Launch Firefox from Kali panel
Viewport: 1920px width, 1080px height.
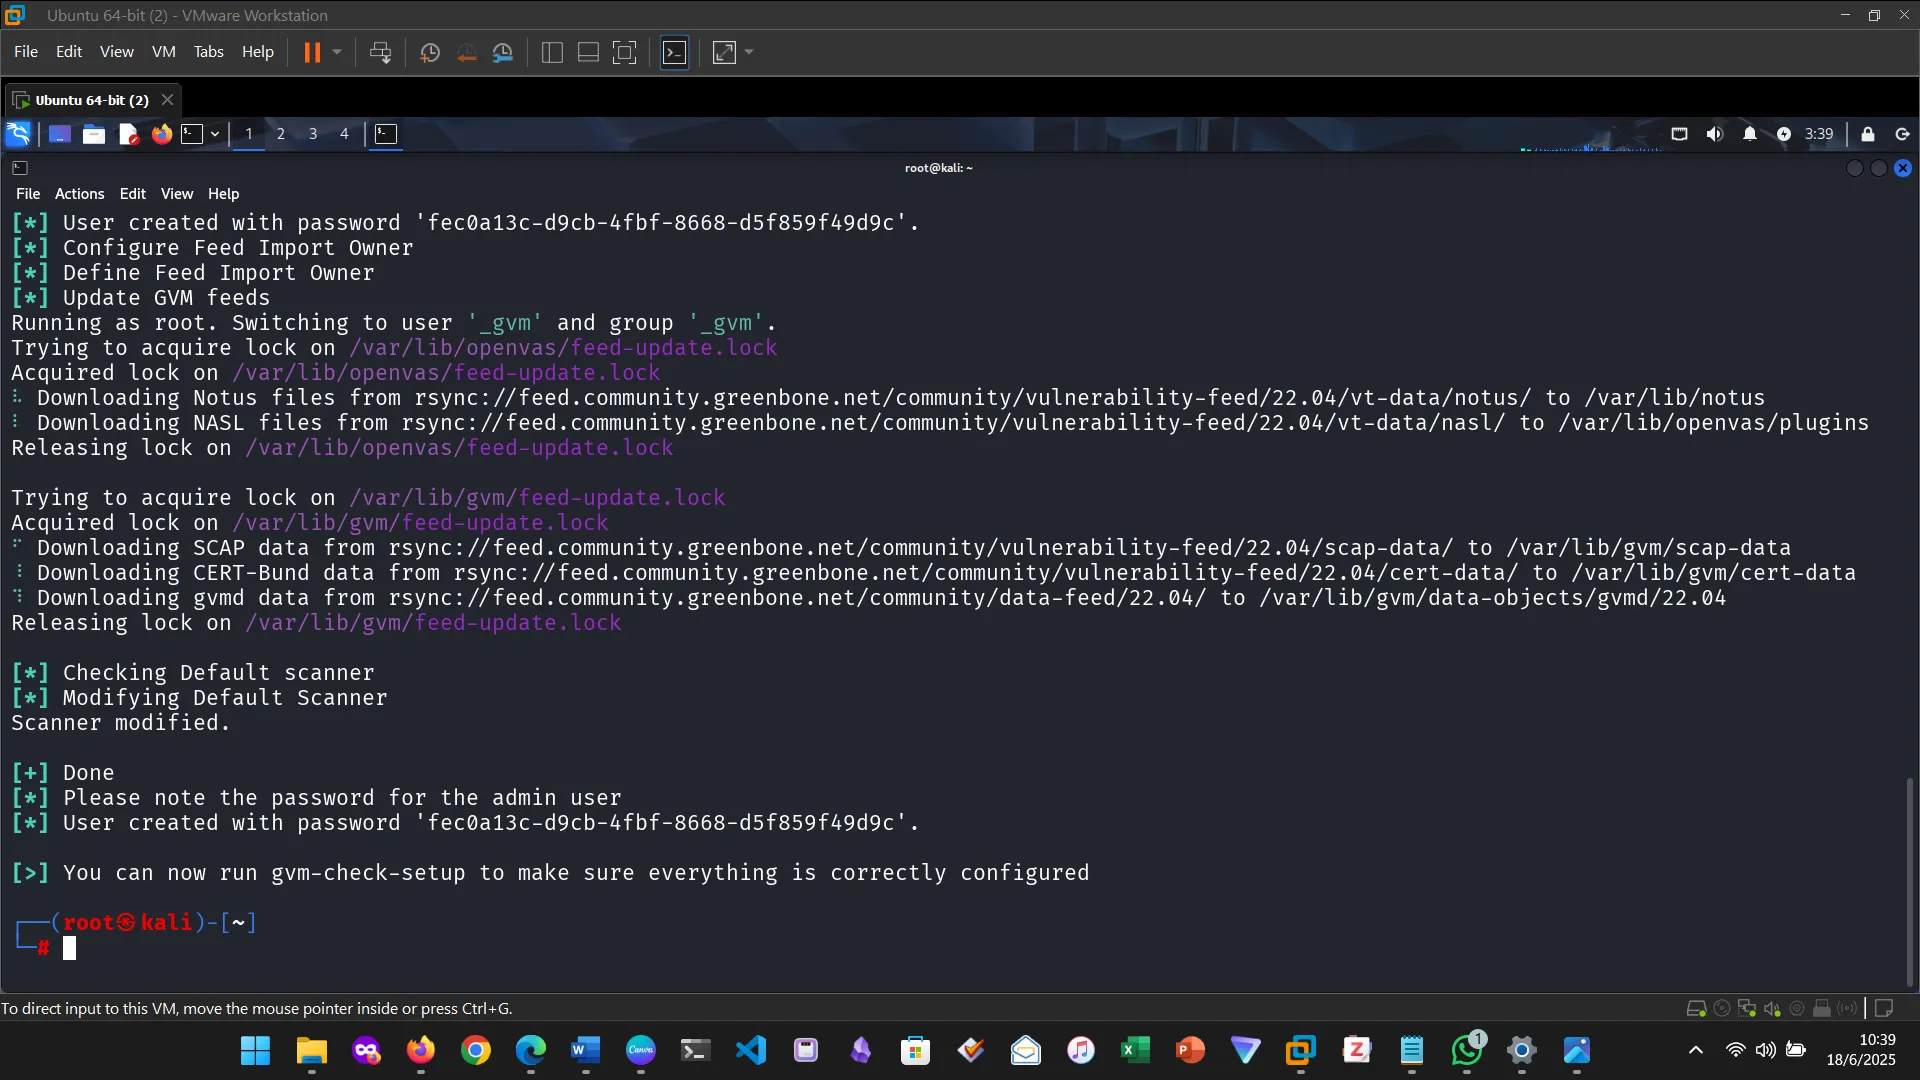(x=161, y=134)
